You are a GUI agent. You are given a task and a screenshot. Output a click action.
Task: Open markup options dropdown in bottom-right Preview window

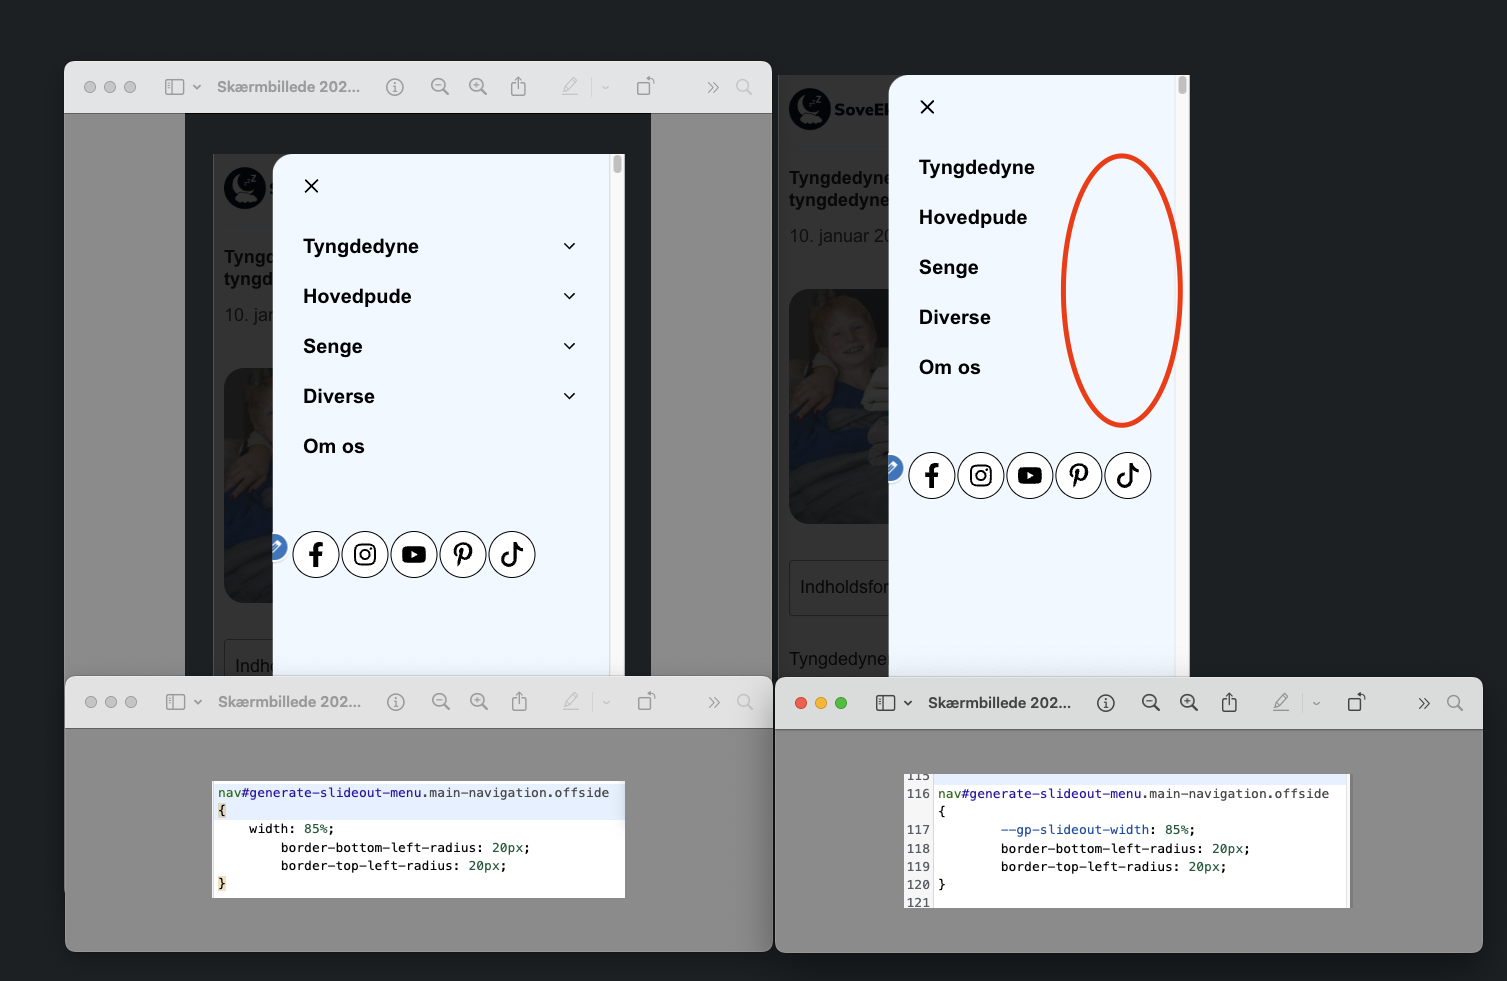pyautogui.click(x=1316, y=703)
